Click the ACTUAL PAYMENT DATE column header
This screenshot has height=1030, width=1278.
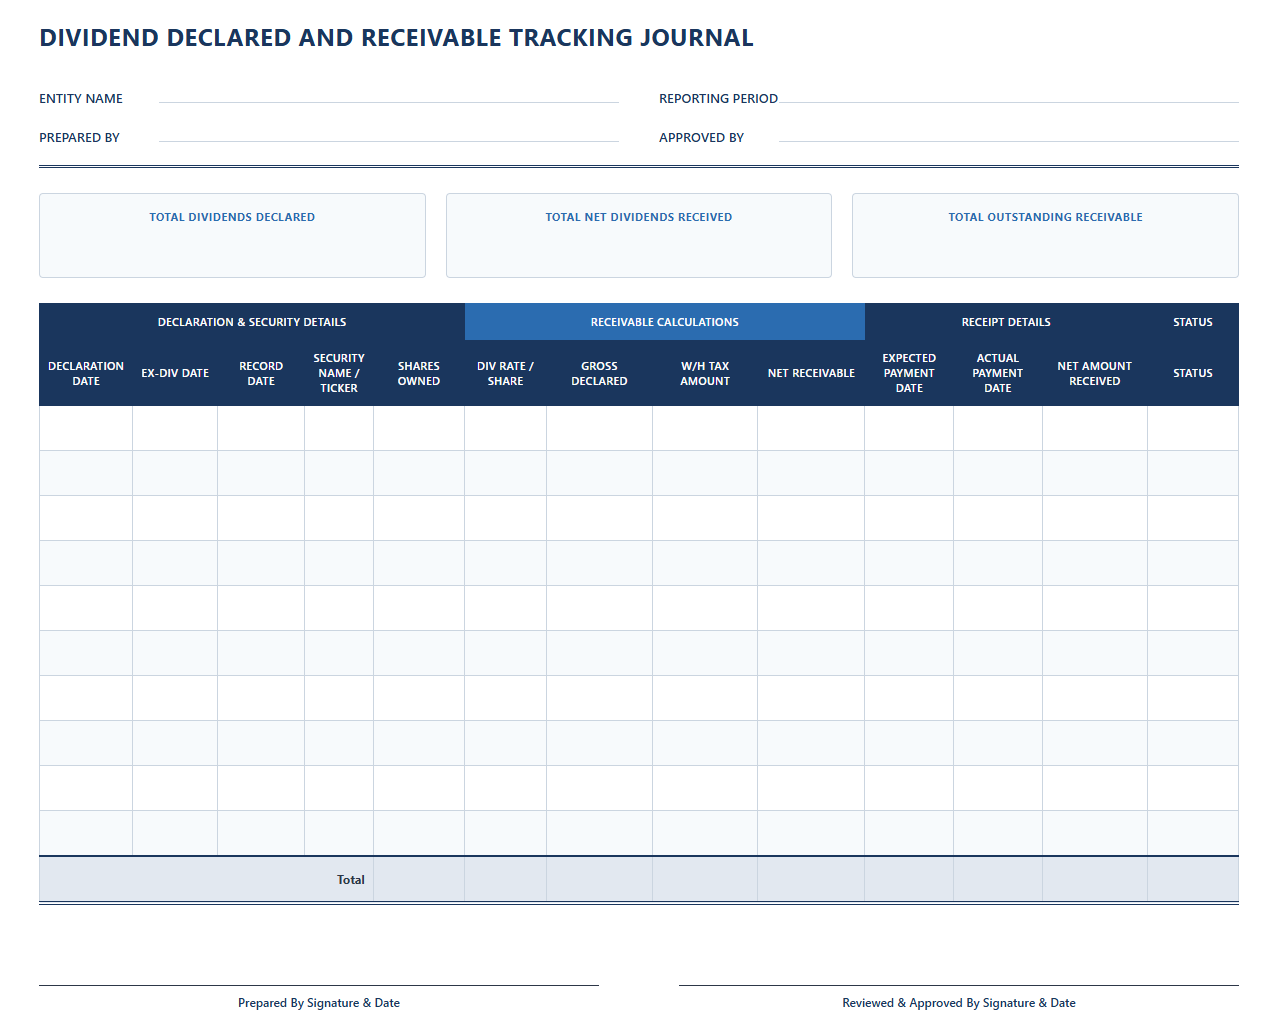pos(998,373)
